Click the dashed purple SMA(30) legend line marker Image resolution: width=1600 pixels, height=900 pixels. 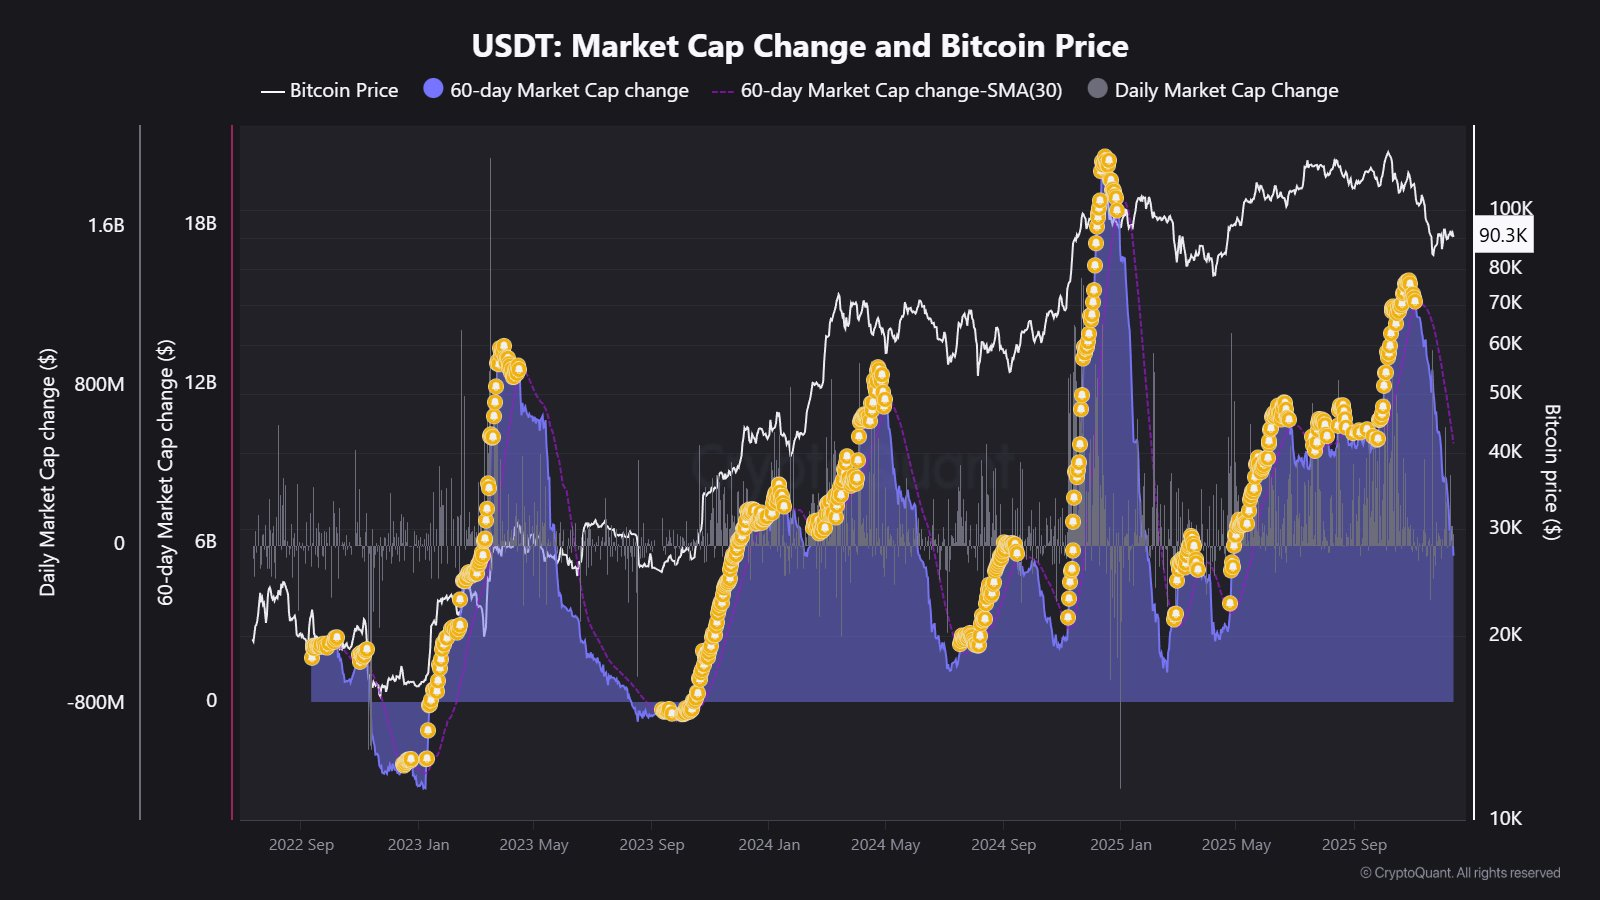point(722,91)
